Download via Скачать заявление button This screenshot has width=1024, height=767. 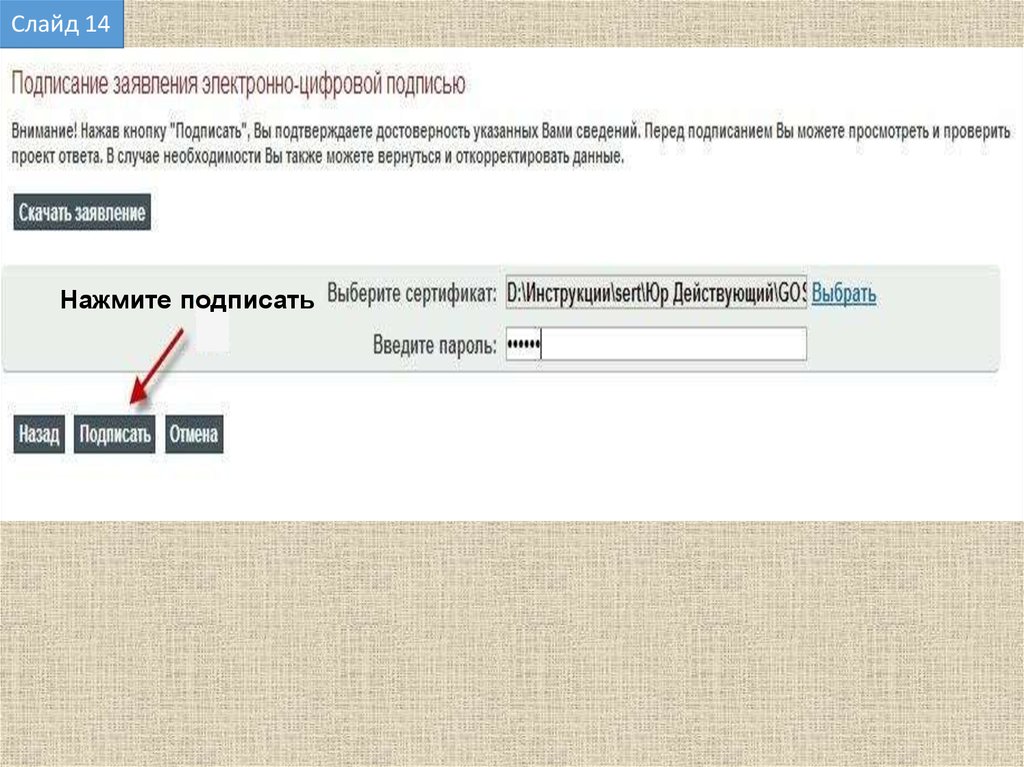coord(82,212)
